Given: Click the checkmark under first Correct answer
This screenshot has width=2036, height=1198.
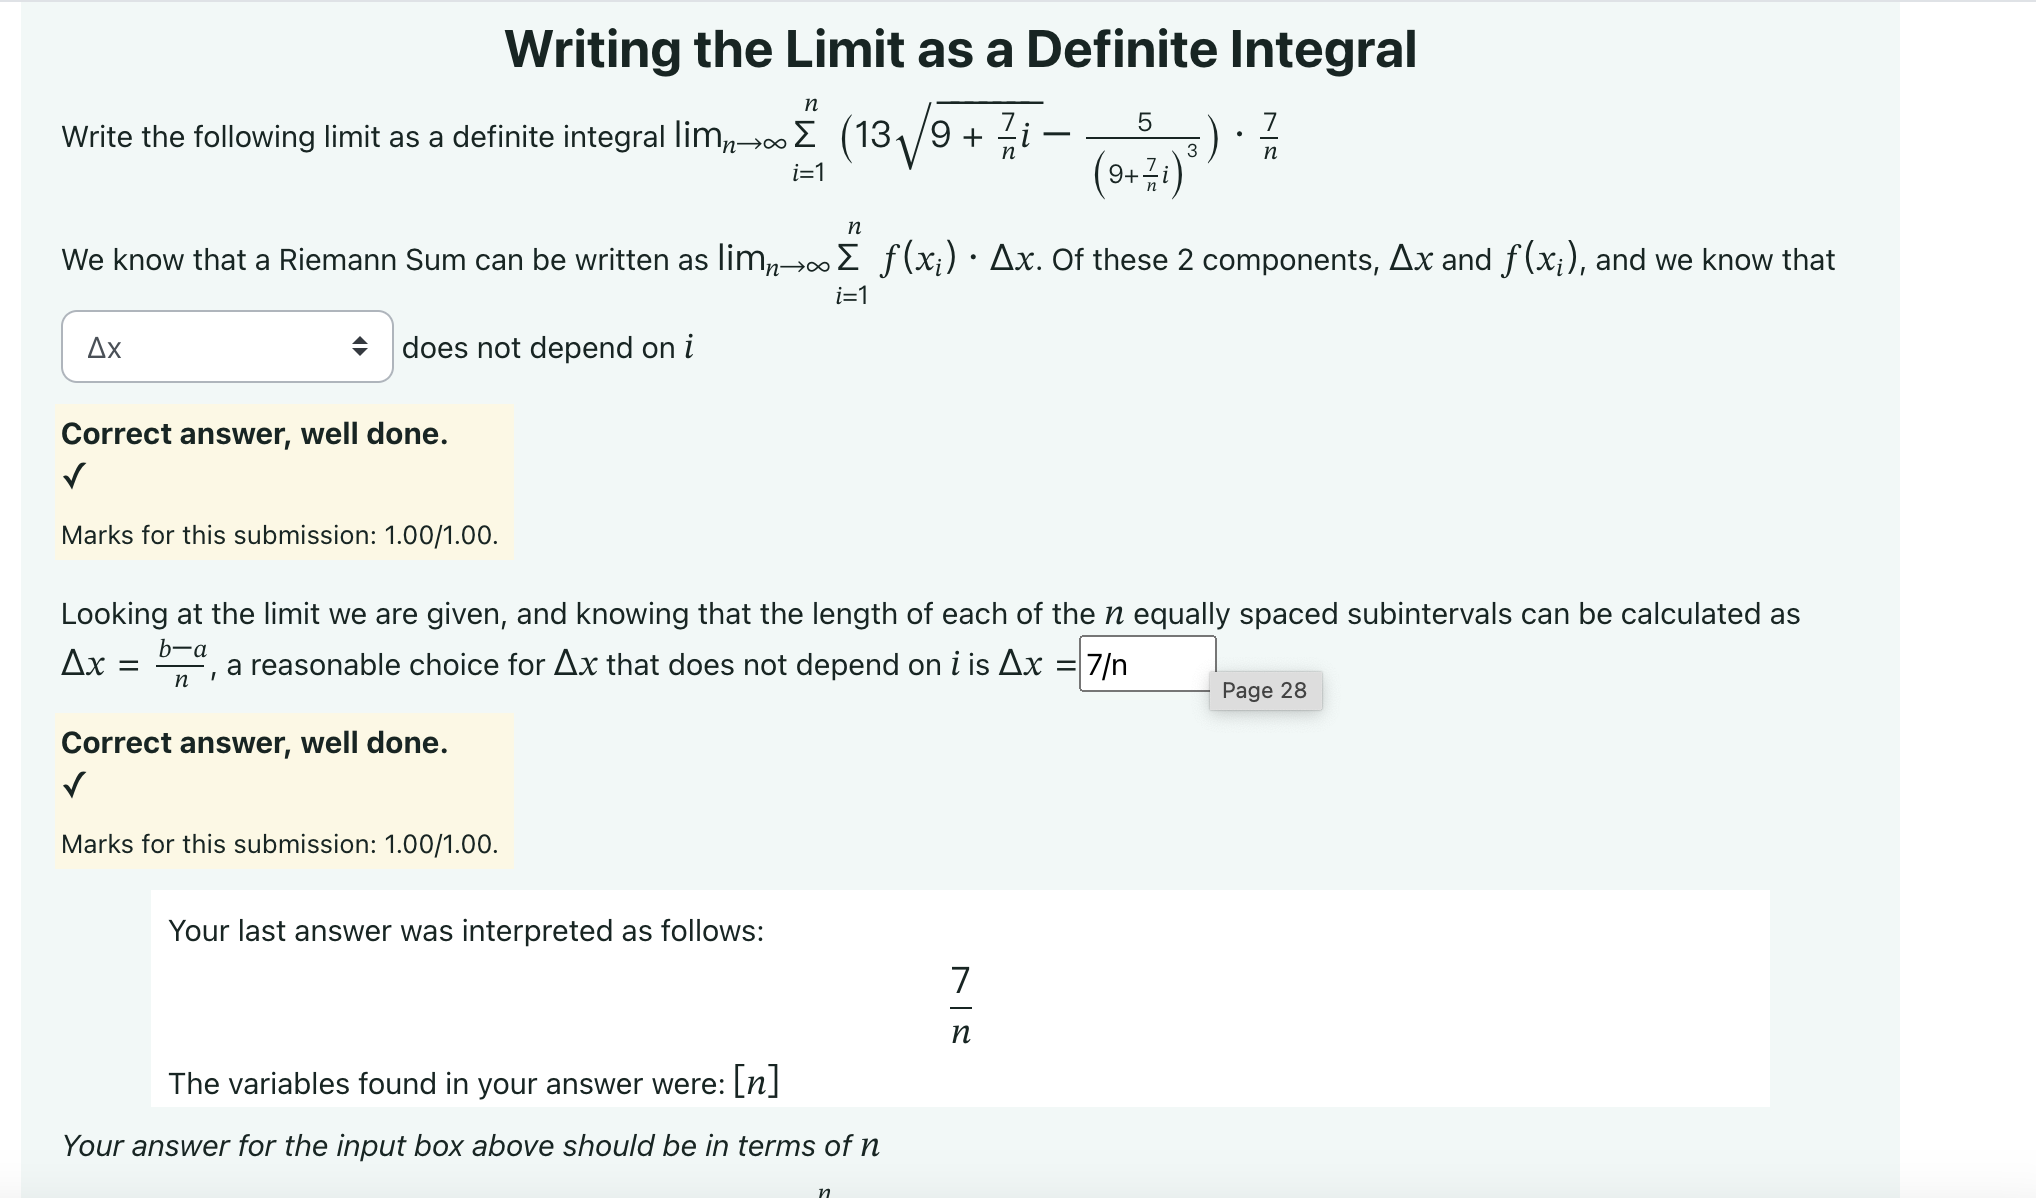Looking at the screenshot, I should click(x=75, y=479).
